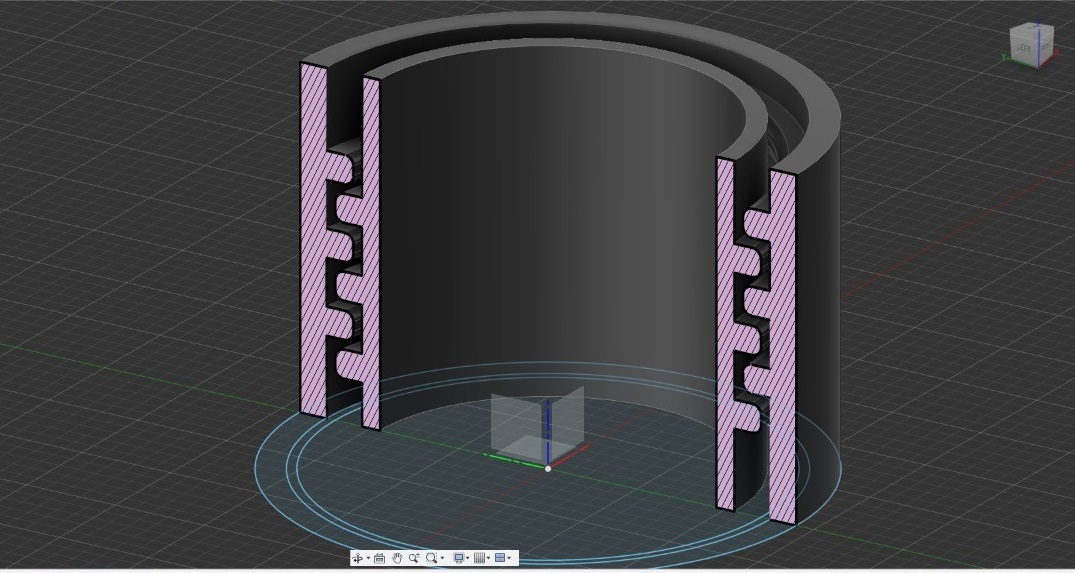Screen dimensions: 1075x573
Task: Open the Viewports layout icon
Action: click(x=500, y=558)
